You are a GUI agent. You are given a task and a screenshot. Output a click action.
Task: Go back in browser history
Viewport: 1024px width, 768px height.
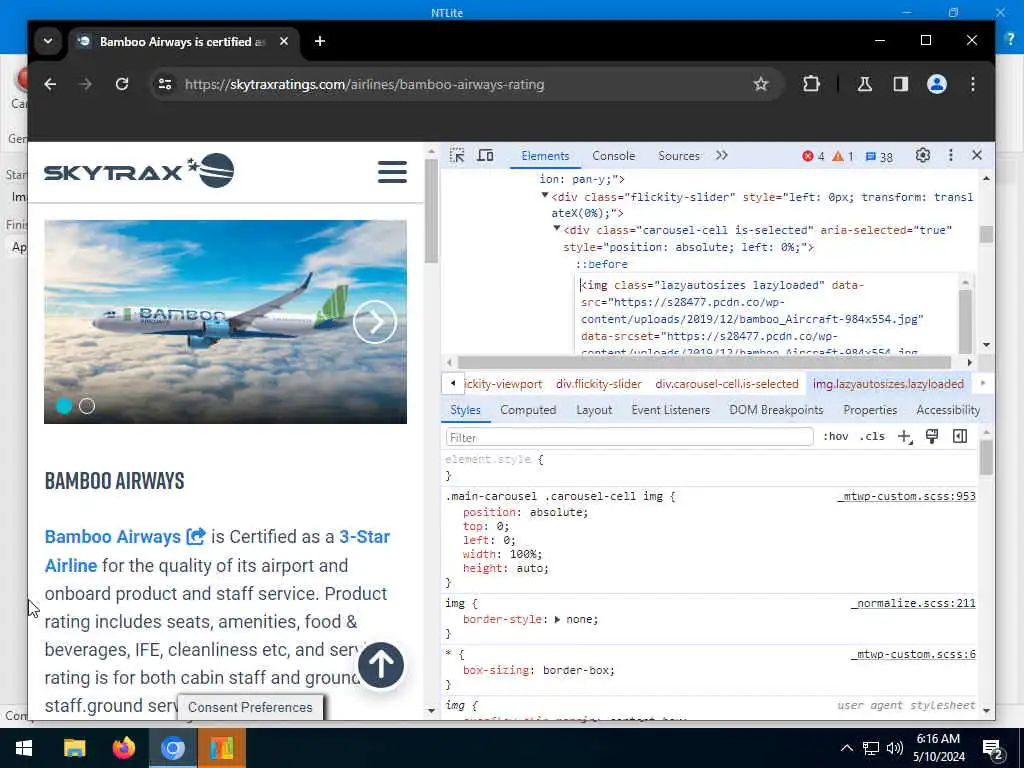pyautogui.click(x=50, y=84)
